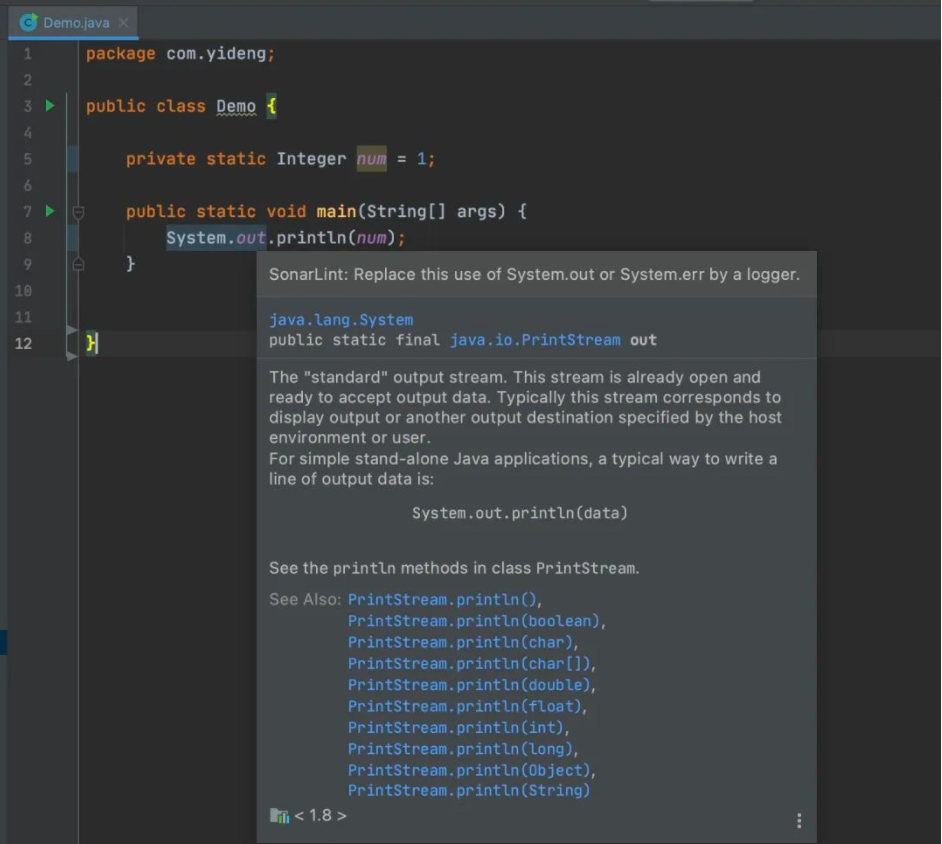
Task: Click the 'package' keyword on line 1
Action: point(121,54)
